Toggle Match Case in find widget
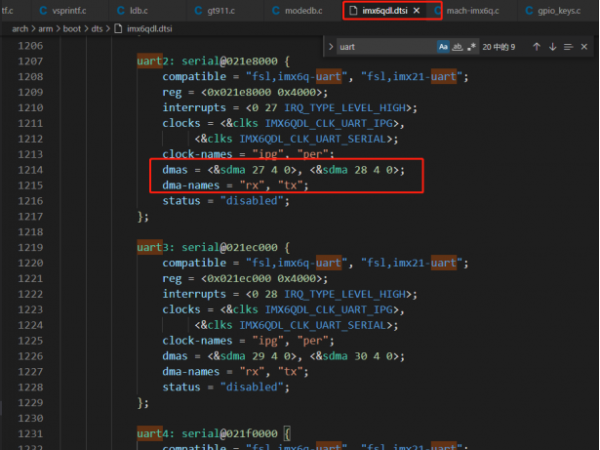The image size is (600, 450). (x=443, y=46)
